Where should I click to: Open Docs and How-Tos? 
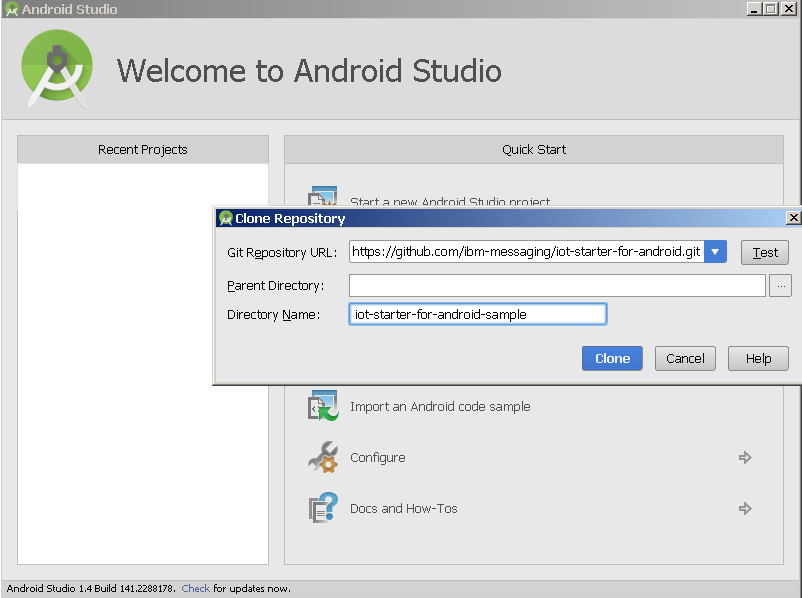click(404, 508)
